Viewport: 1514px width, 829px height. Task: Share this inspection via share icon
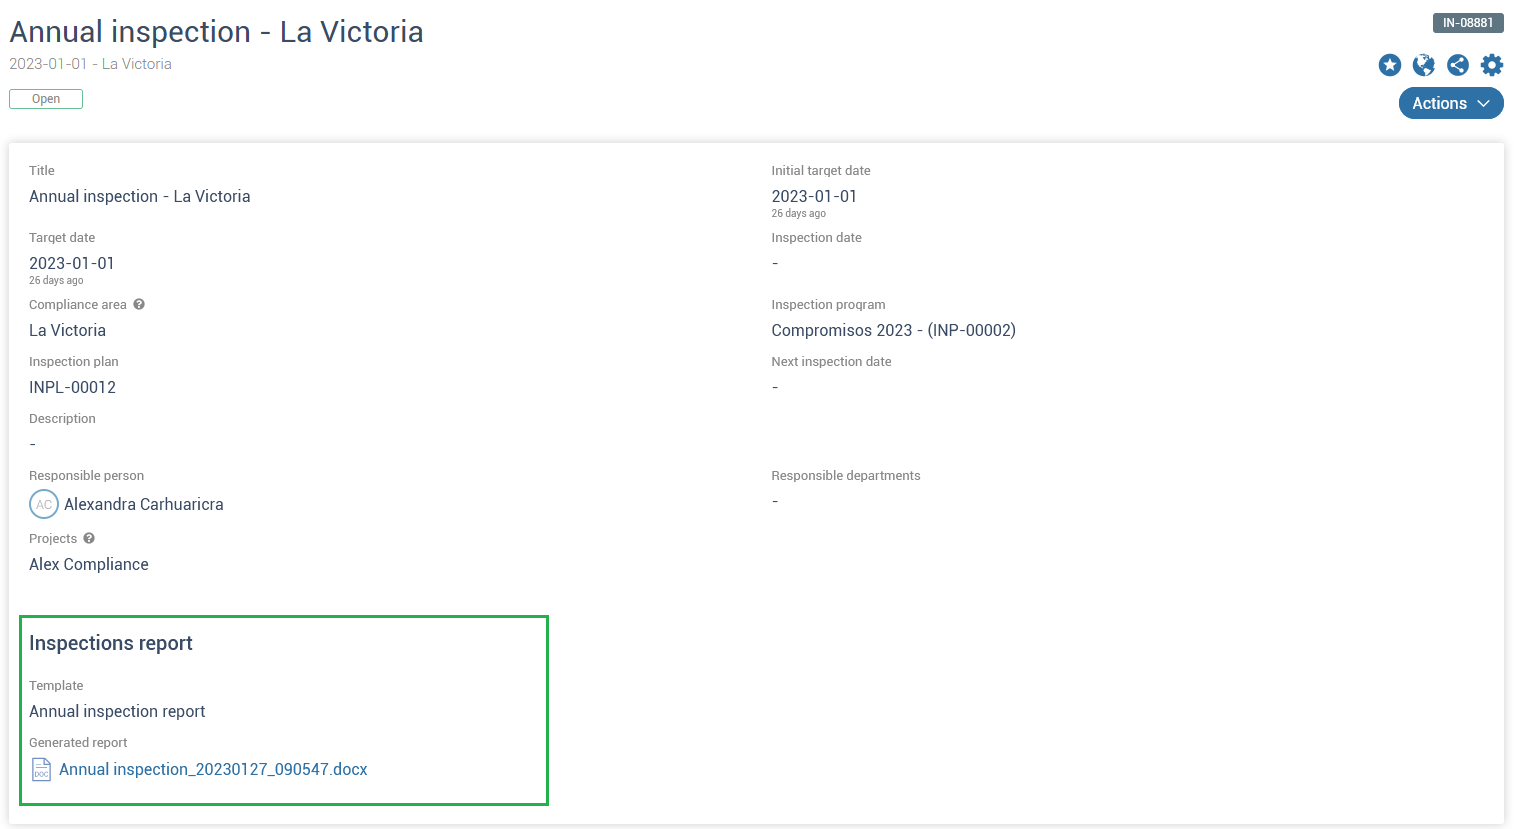pyautogui.click(x=1458, y=65)
